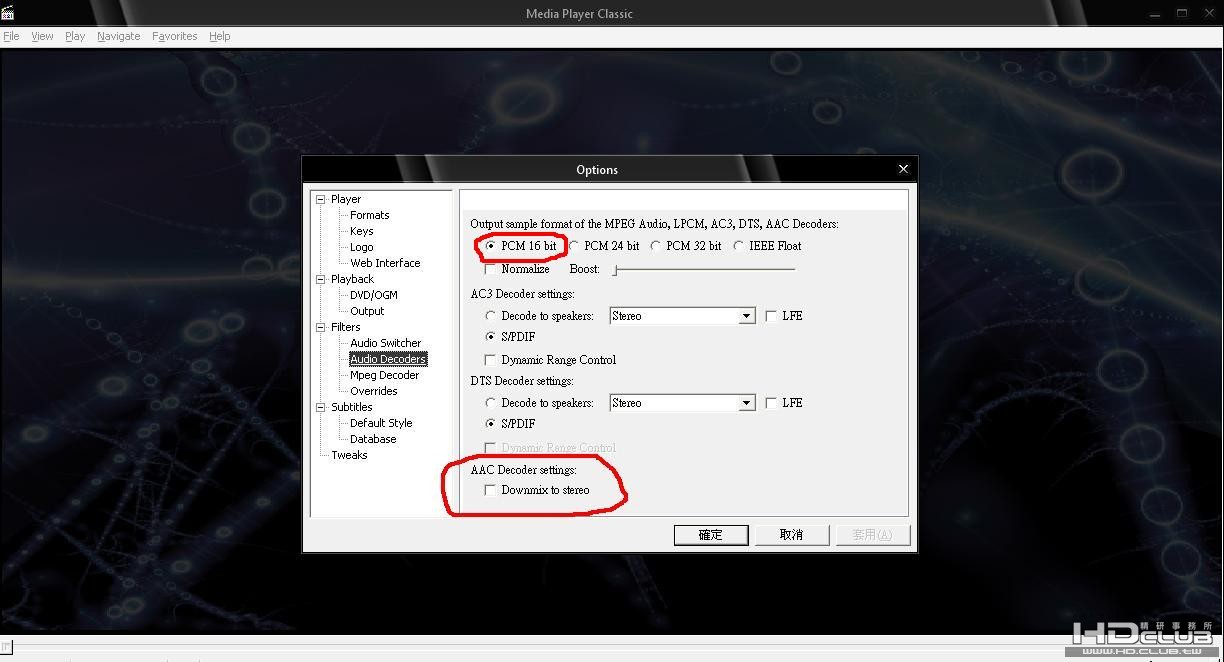The image size is (1224, 662).
Task: Select PCM 32 bit output format
Action: point(655,246)
